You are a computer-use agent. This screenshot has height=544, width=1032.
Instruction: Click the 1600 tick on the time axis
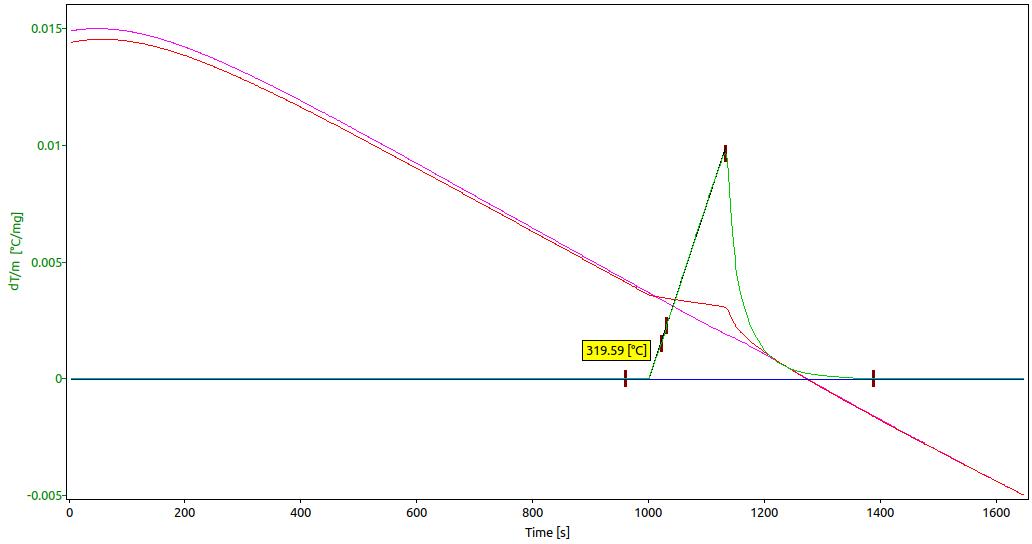click(996, 513)
